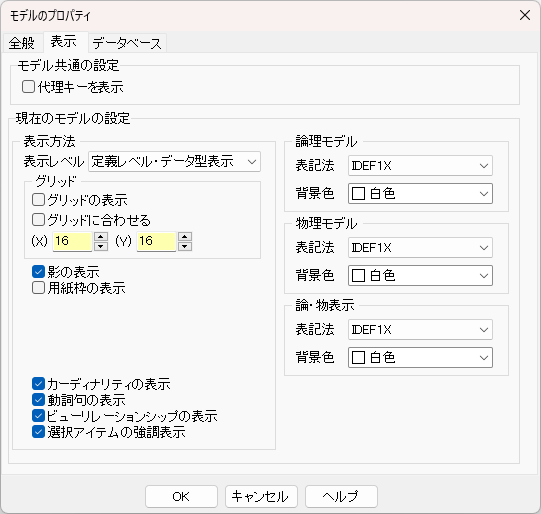This screenshot has height=514, width=541.
Task: Enable 代理キーを表示 checkbox
Action: [28, 87]
